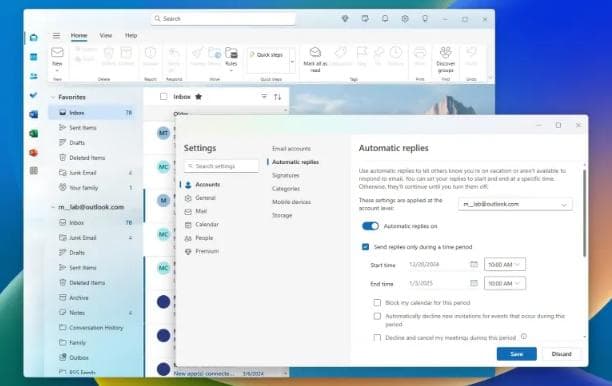Click the Automatic replies panel scrollbar
This screenshot has width=612, height=386.
click(584, 213)
